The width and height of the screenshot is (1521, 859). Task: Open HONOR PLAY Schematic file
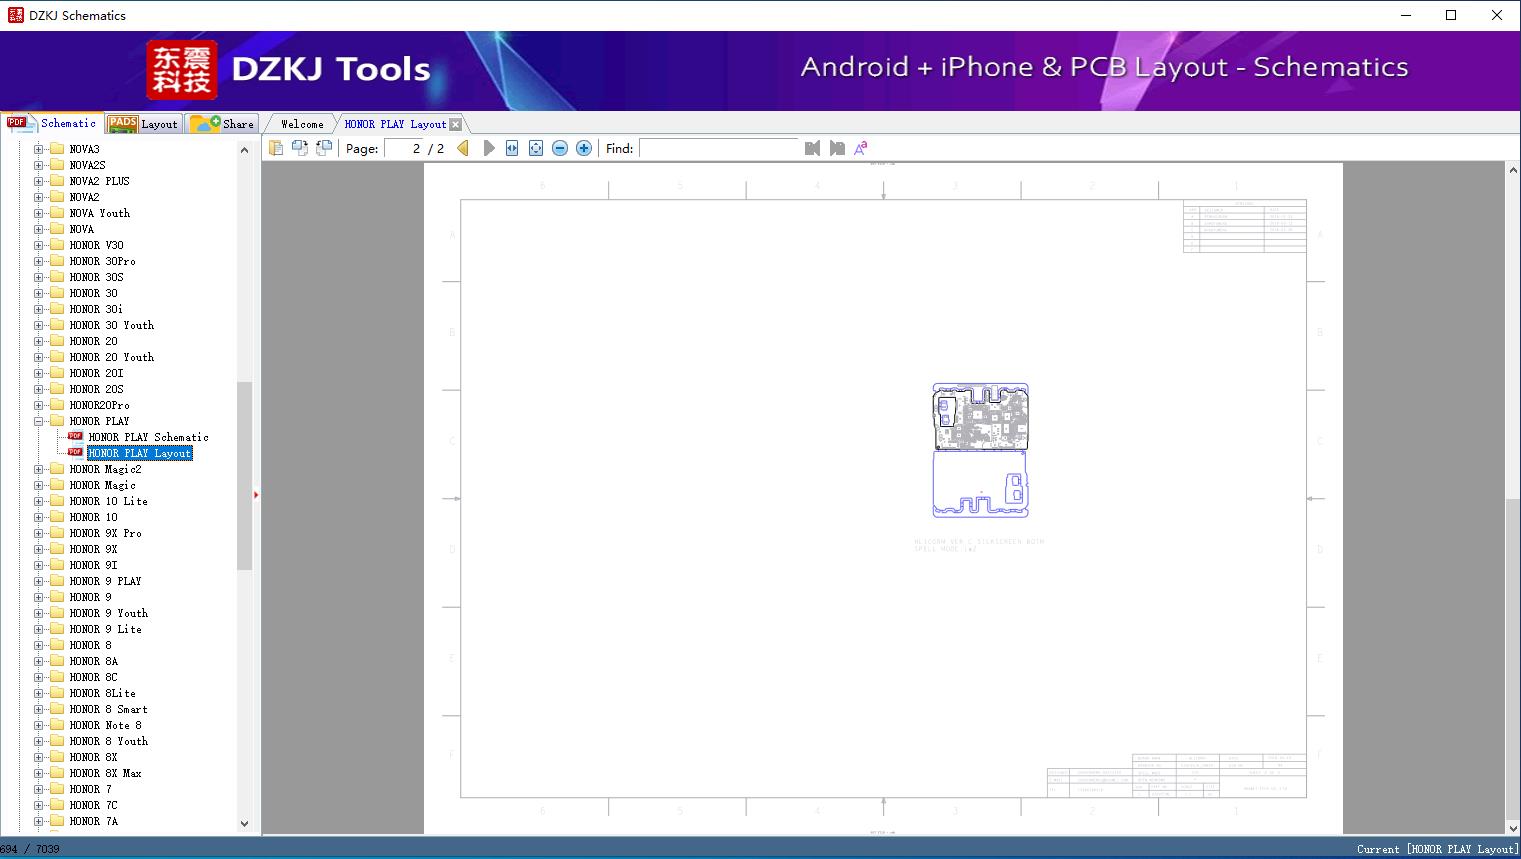(149, 437)
